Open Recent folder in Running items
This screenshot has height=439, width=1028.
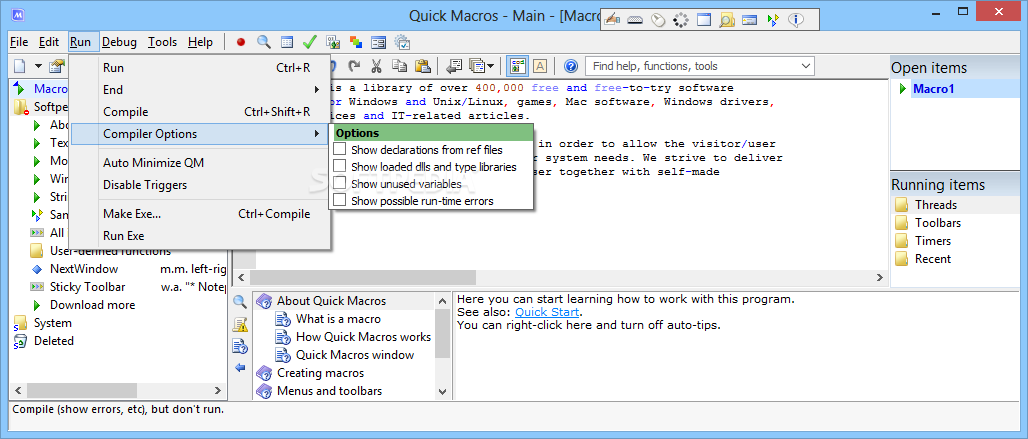click(933, 259)
